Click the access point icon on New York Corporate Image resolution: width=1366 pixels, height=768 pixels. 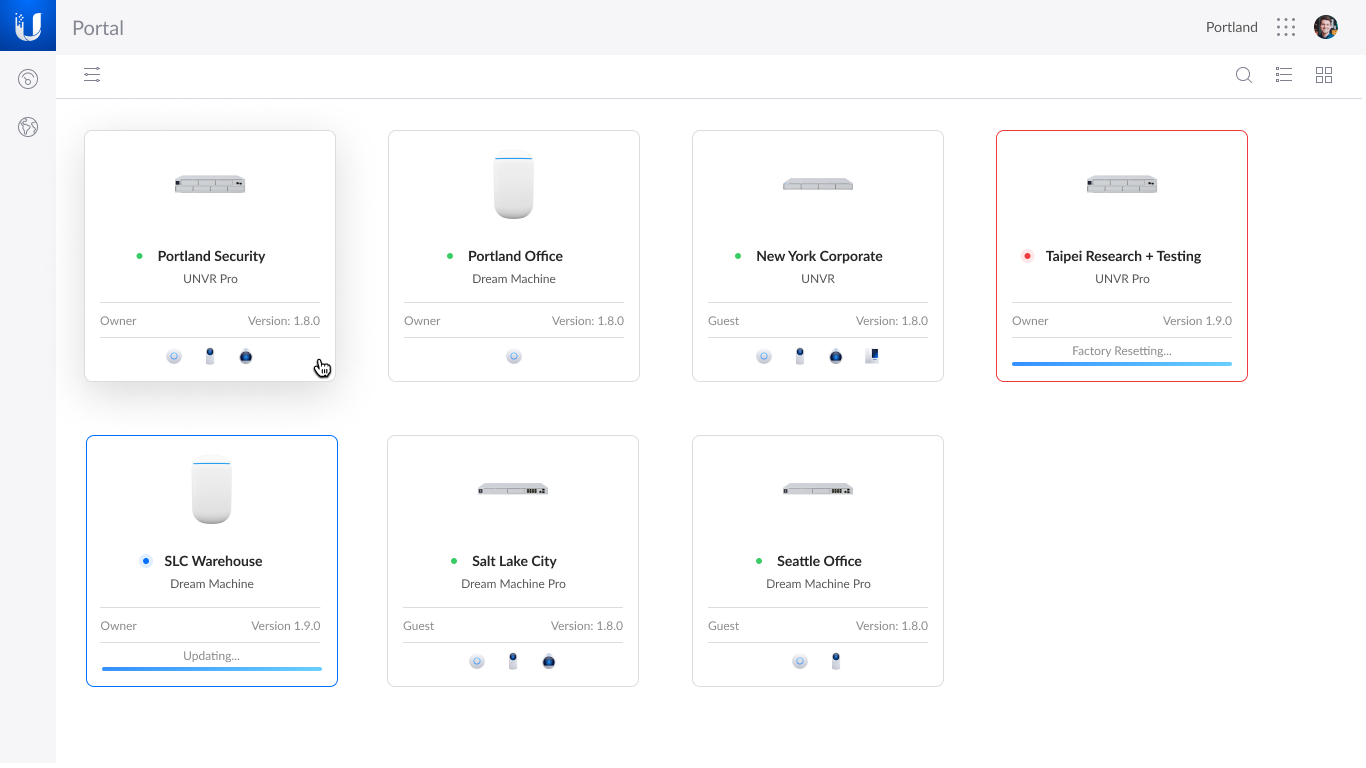point(764,356)
